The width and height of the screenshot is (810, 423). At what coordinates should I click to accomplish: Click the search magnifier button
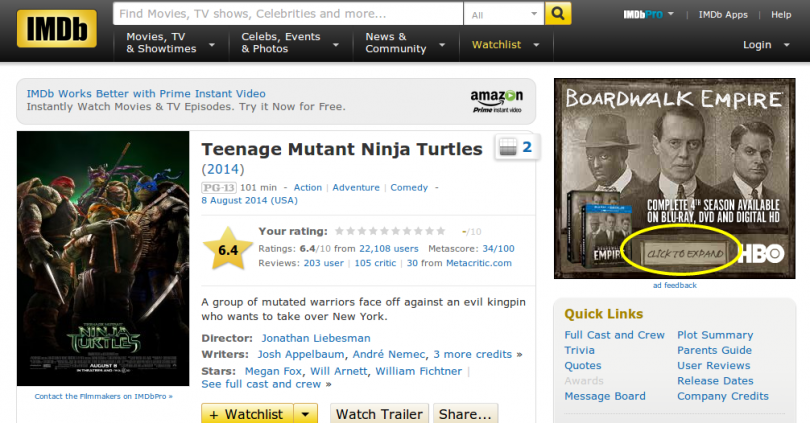[558, 14]
